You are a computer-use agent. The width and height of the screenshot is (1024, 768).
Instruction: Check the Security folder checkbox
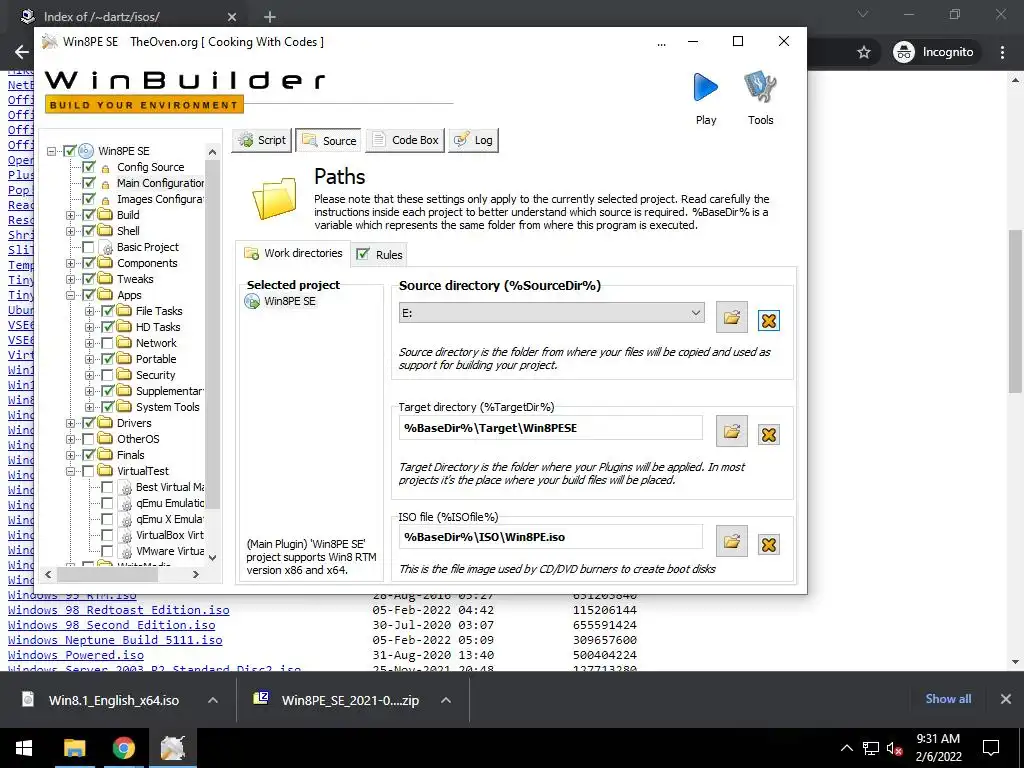(108, 375)
